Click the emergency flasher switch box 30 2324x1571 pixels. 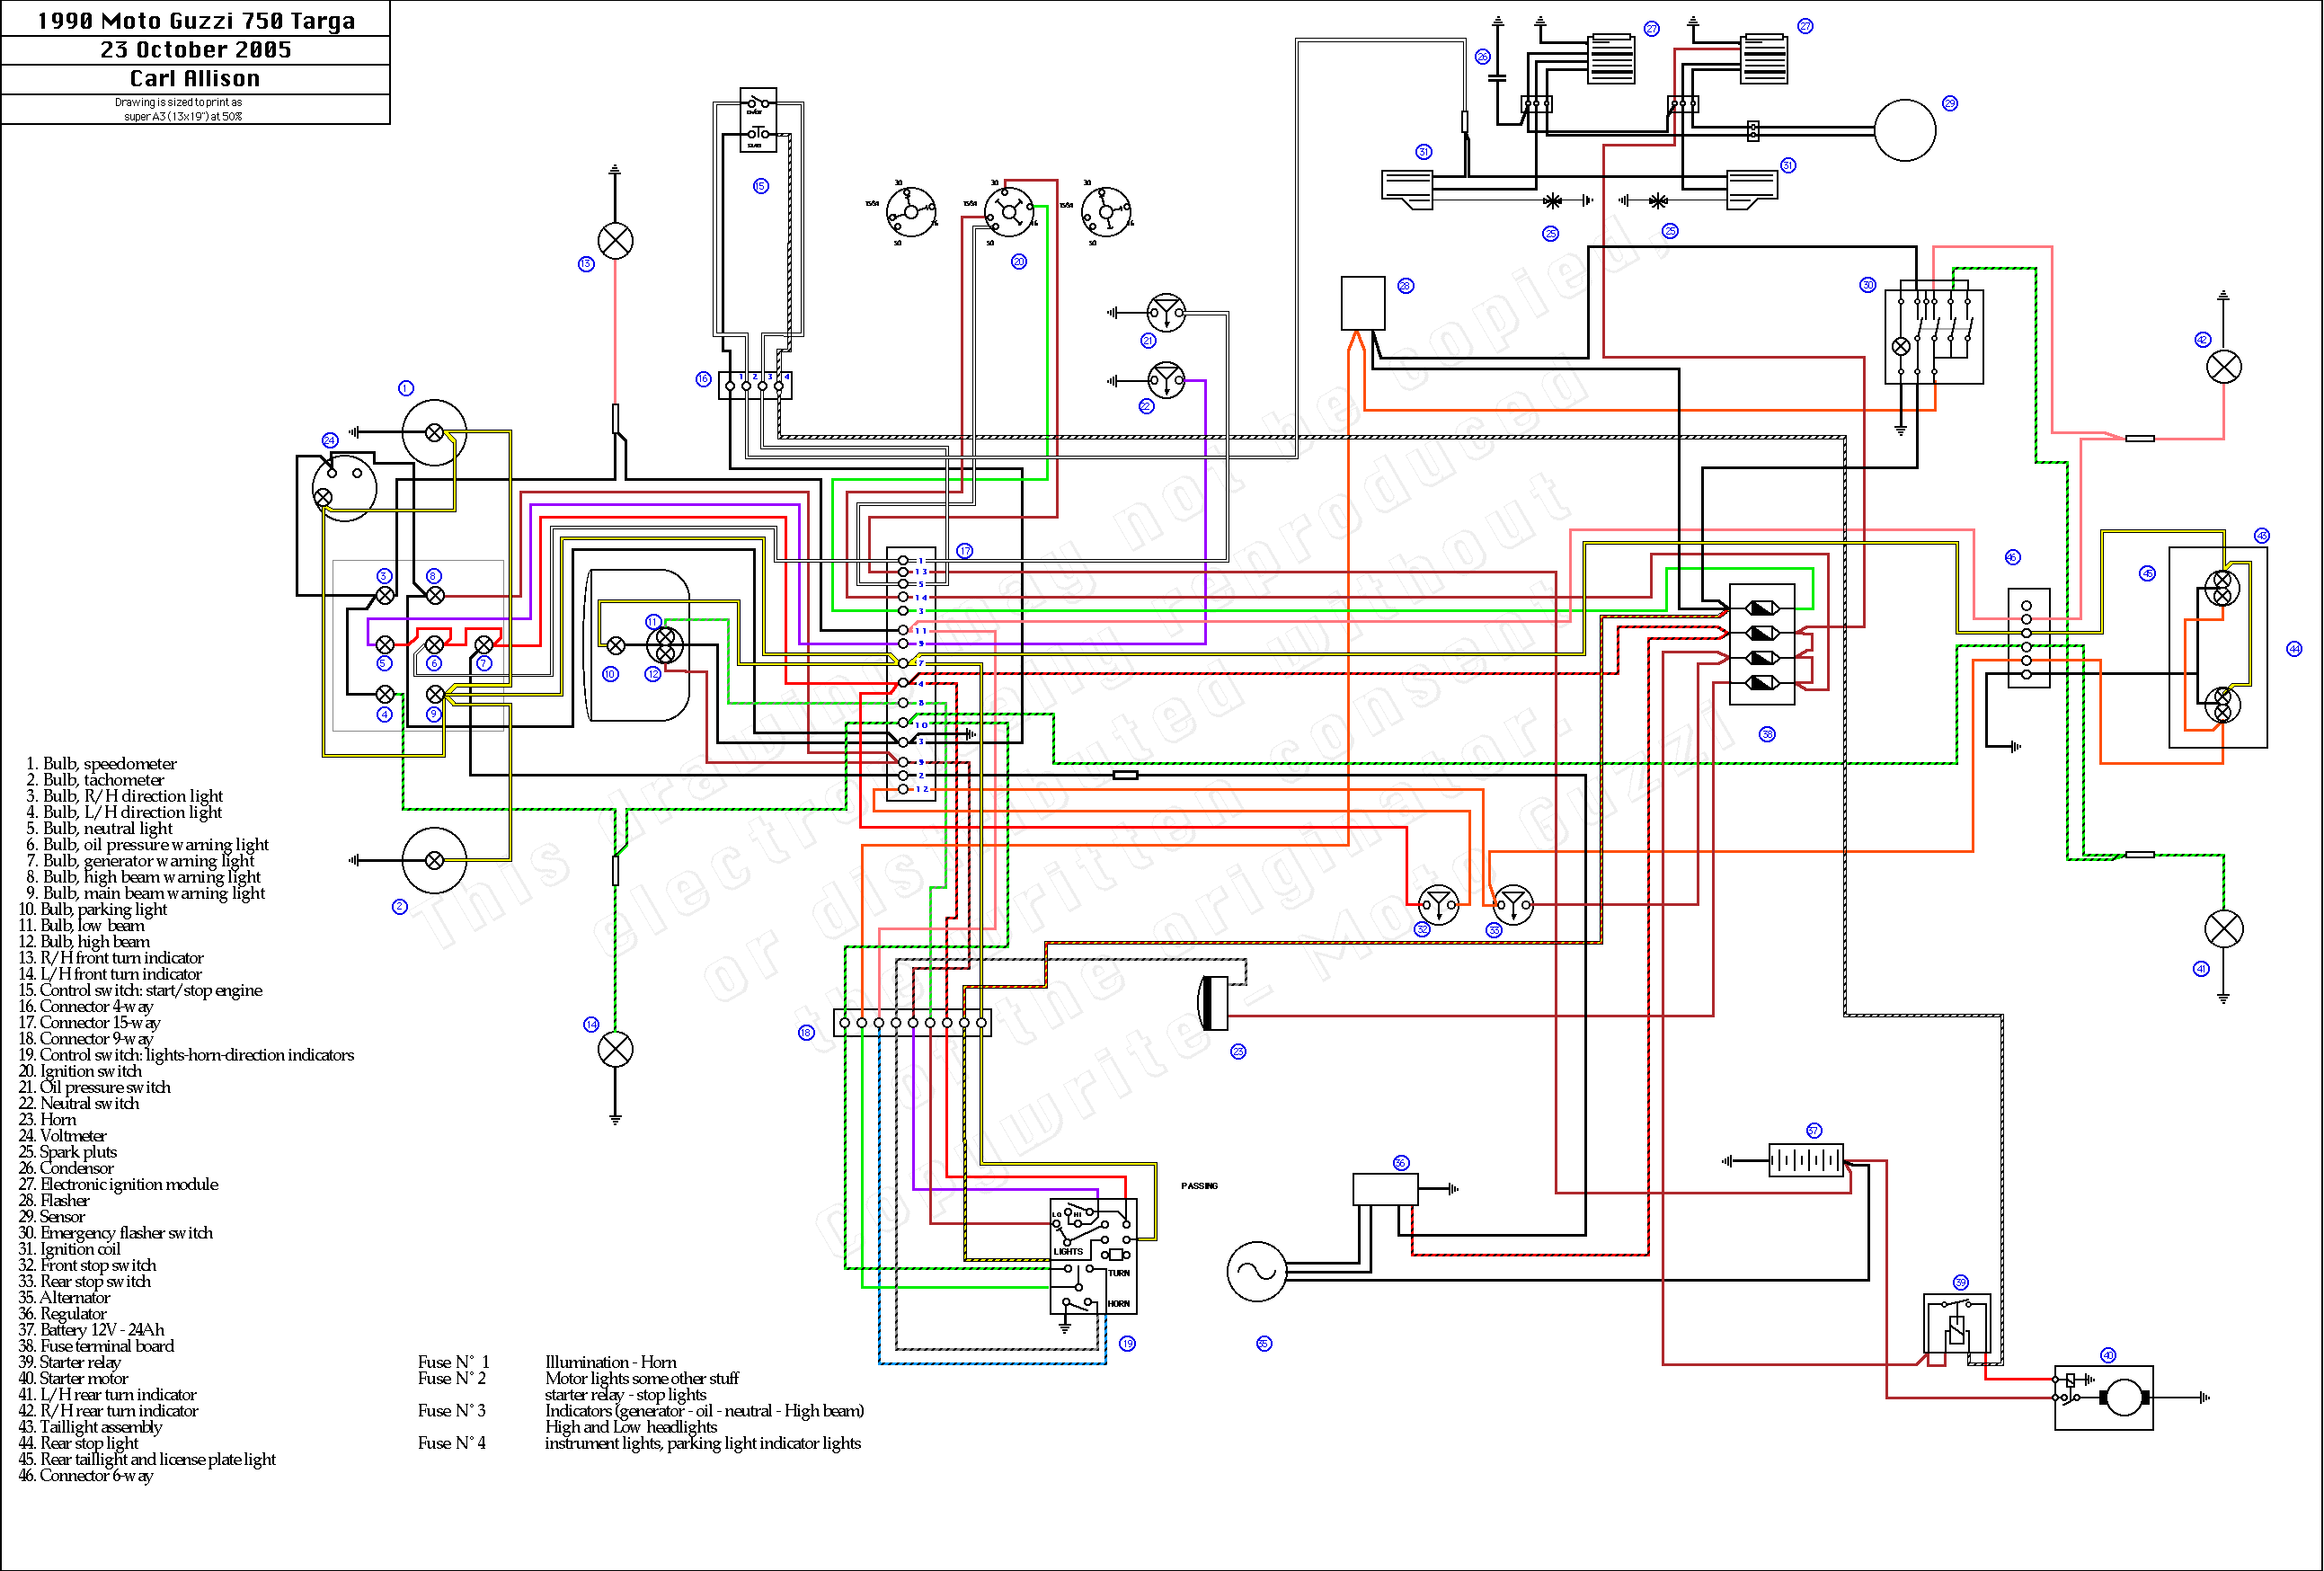(x=1934, y=337)
